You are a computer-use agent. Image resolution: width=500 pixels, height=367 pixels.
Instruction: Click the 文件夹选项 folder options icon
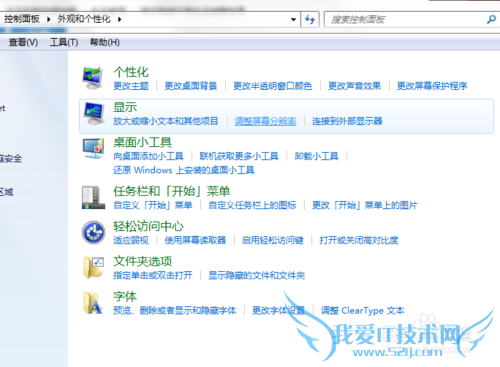pyautogui.click(x=93, y=267)
